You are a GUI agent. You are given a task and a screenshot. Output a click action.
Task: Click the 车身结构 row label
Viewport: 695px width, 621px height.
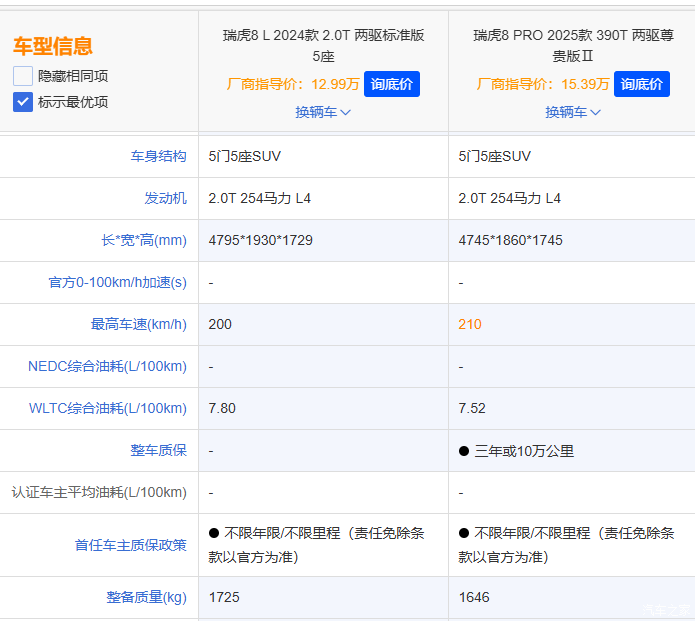click(158, 156)
